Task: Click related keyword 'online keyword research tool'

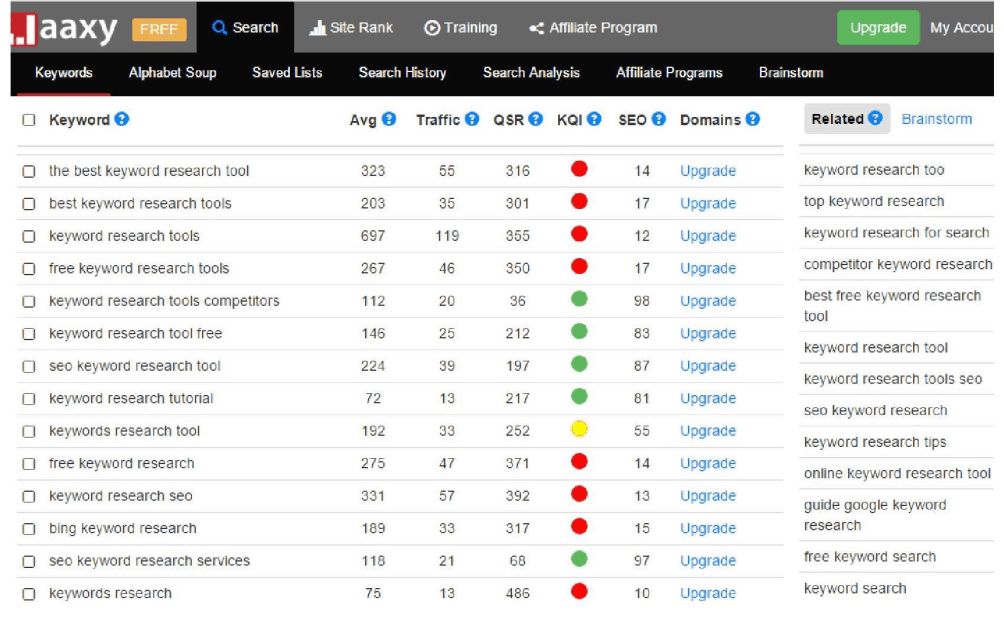Action: [x=897, y=474]
